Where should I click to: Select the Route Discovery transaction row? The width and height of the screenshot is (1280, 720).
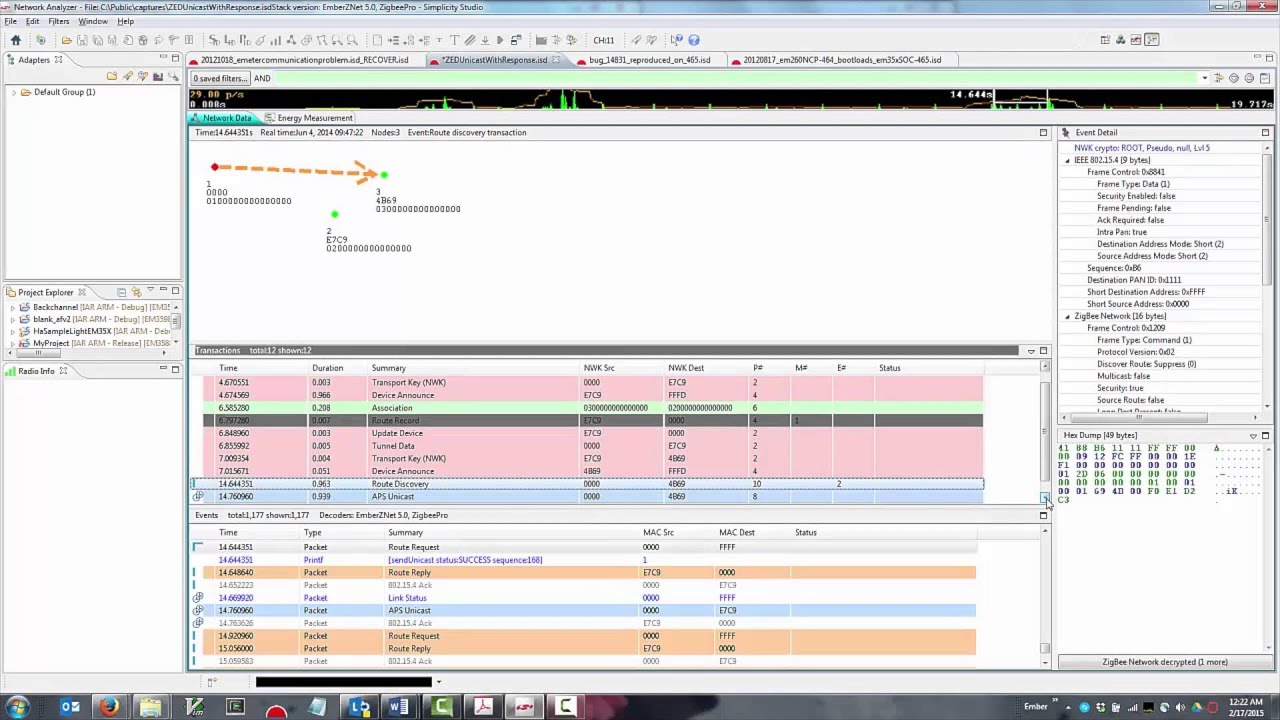[x=587, y=484]
